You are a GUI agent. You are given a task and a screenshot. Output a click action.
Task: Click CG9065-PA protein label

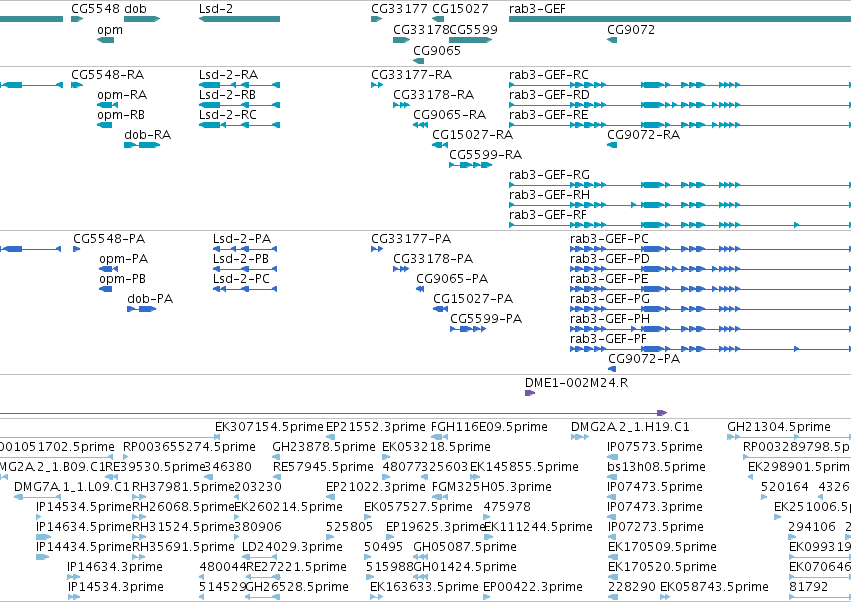click(452, 279)
